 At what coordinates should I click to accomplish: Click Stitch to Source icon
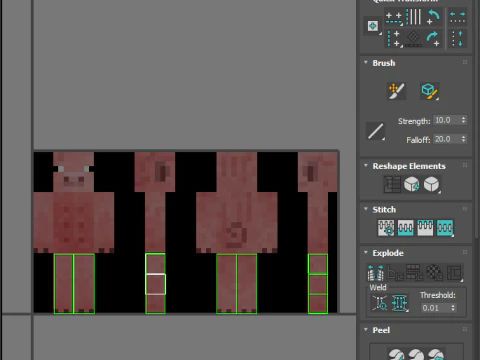pos(425,228)
